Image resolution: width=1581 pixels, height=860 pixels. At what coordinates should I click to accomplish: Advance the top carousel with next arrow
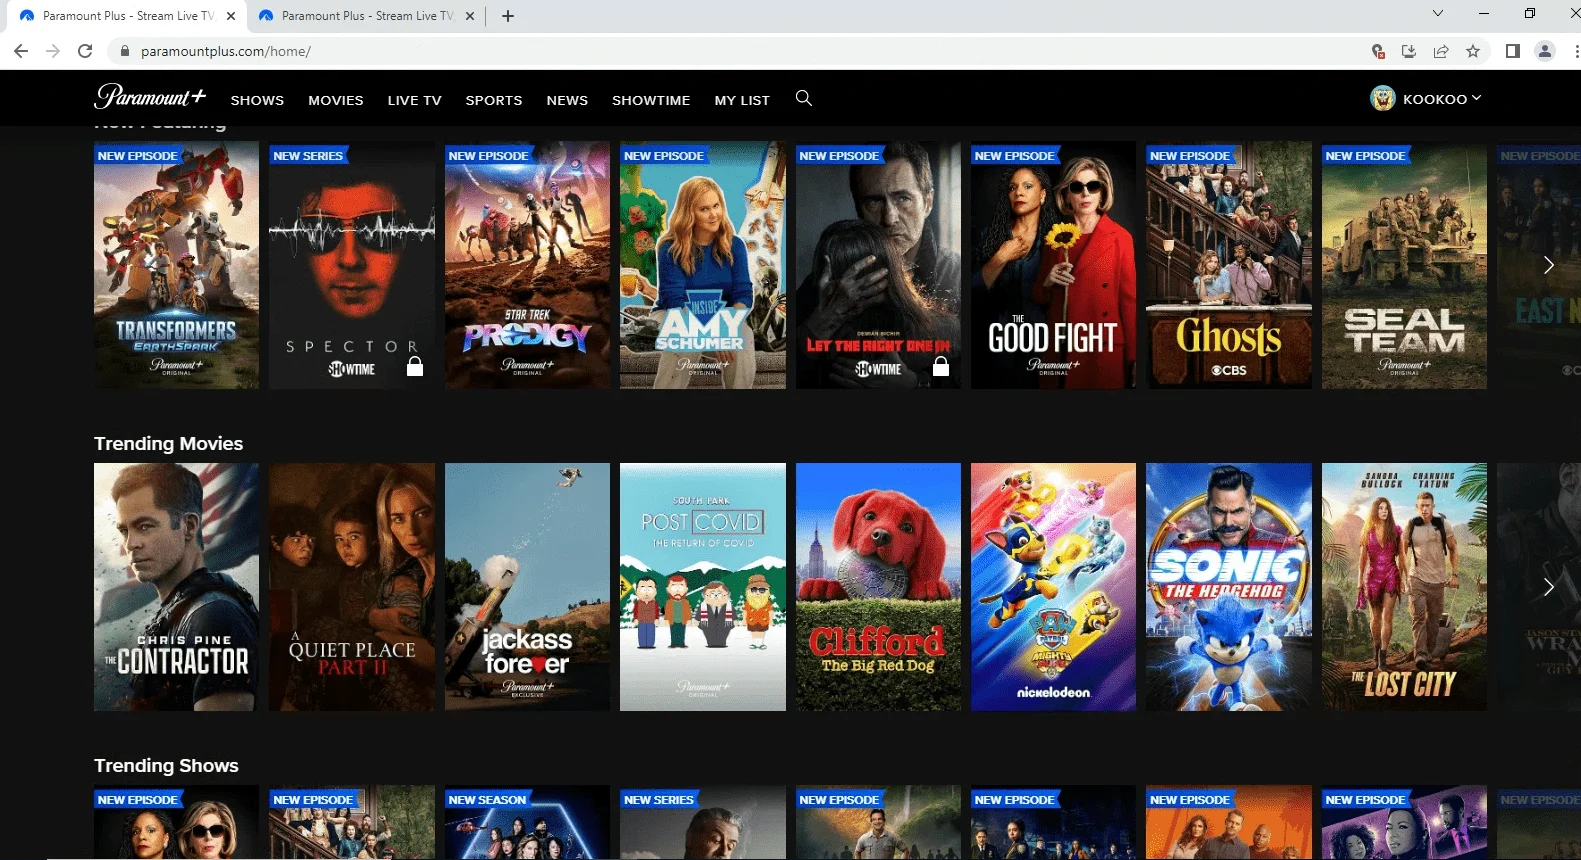point(1548,265)
